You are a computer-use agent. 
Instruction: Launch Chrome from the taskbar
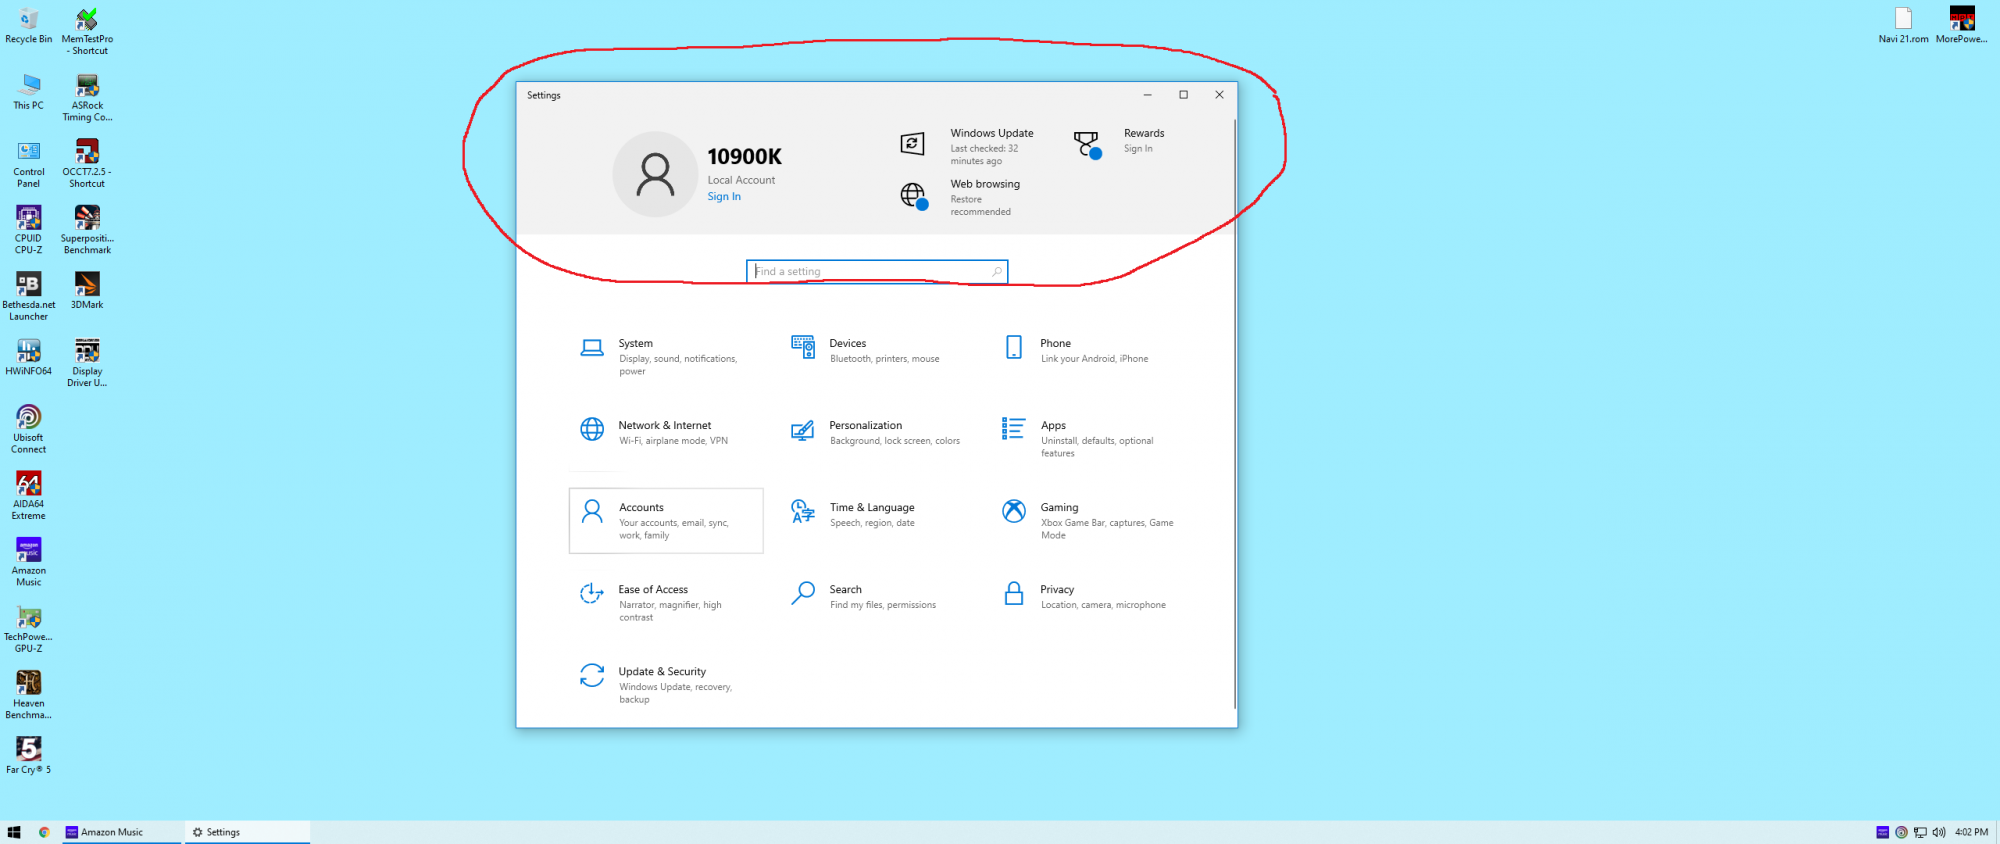click(x=44, y=832)
